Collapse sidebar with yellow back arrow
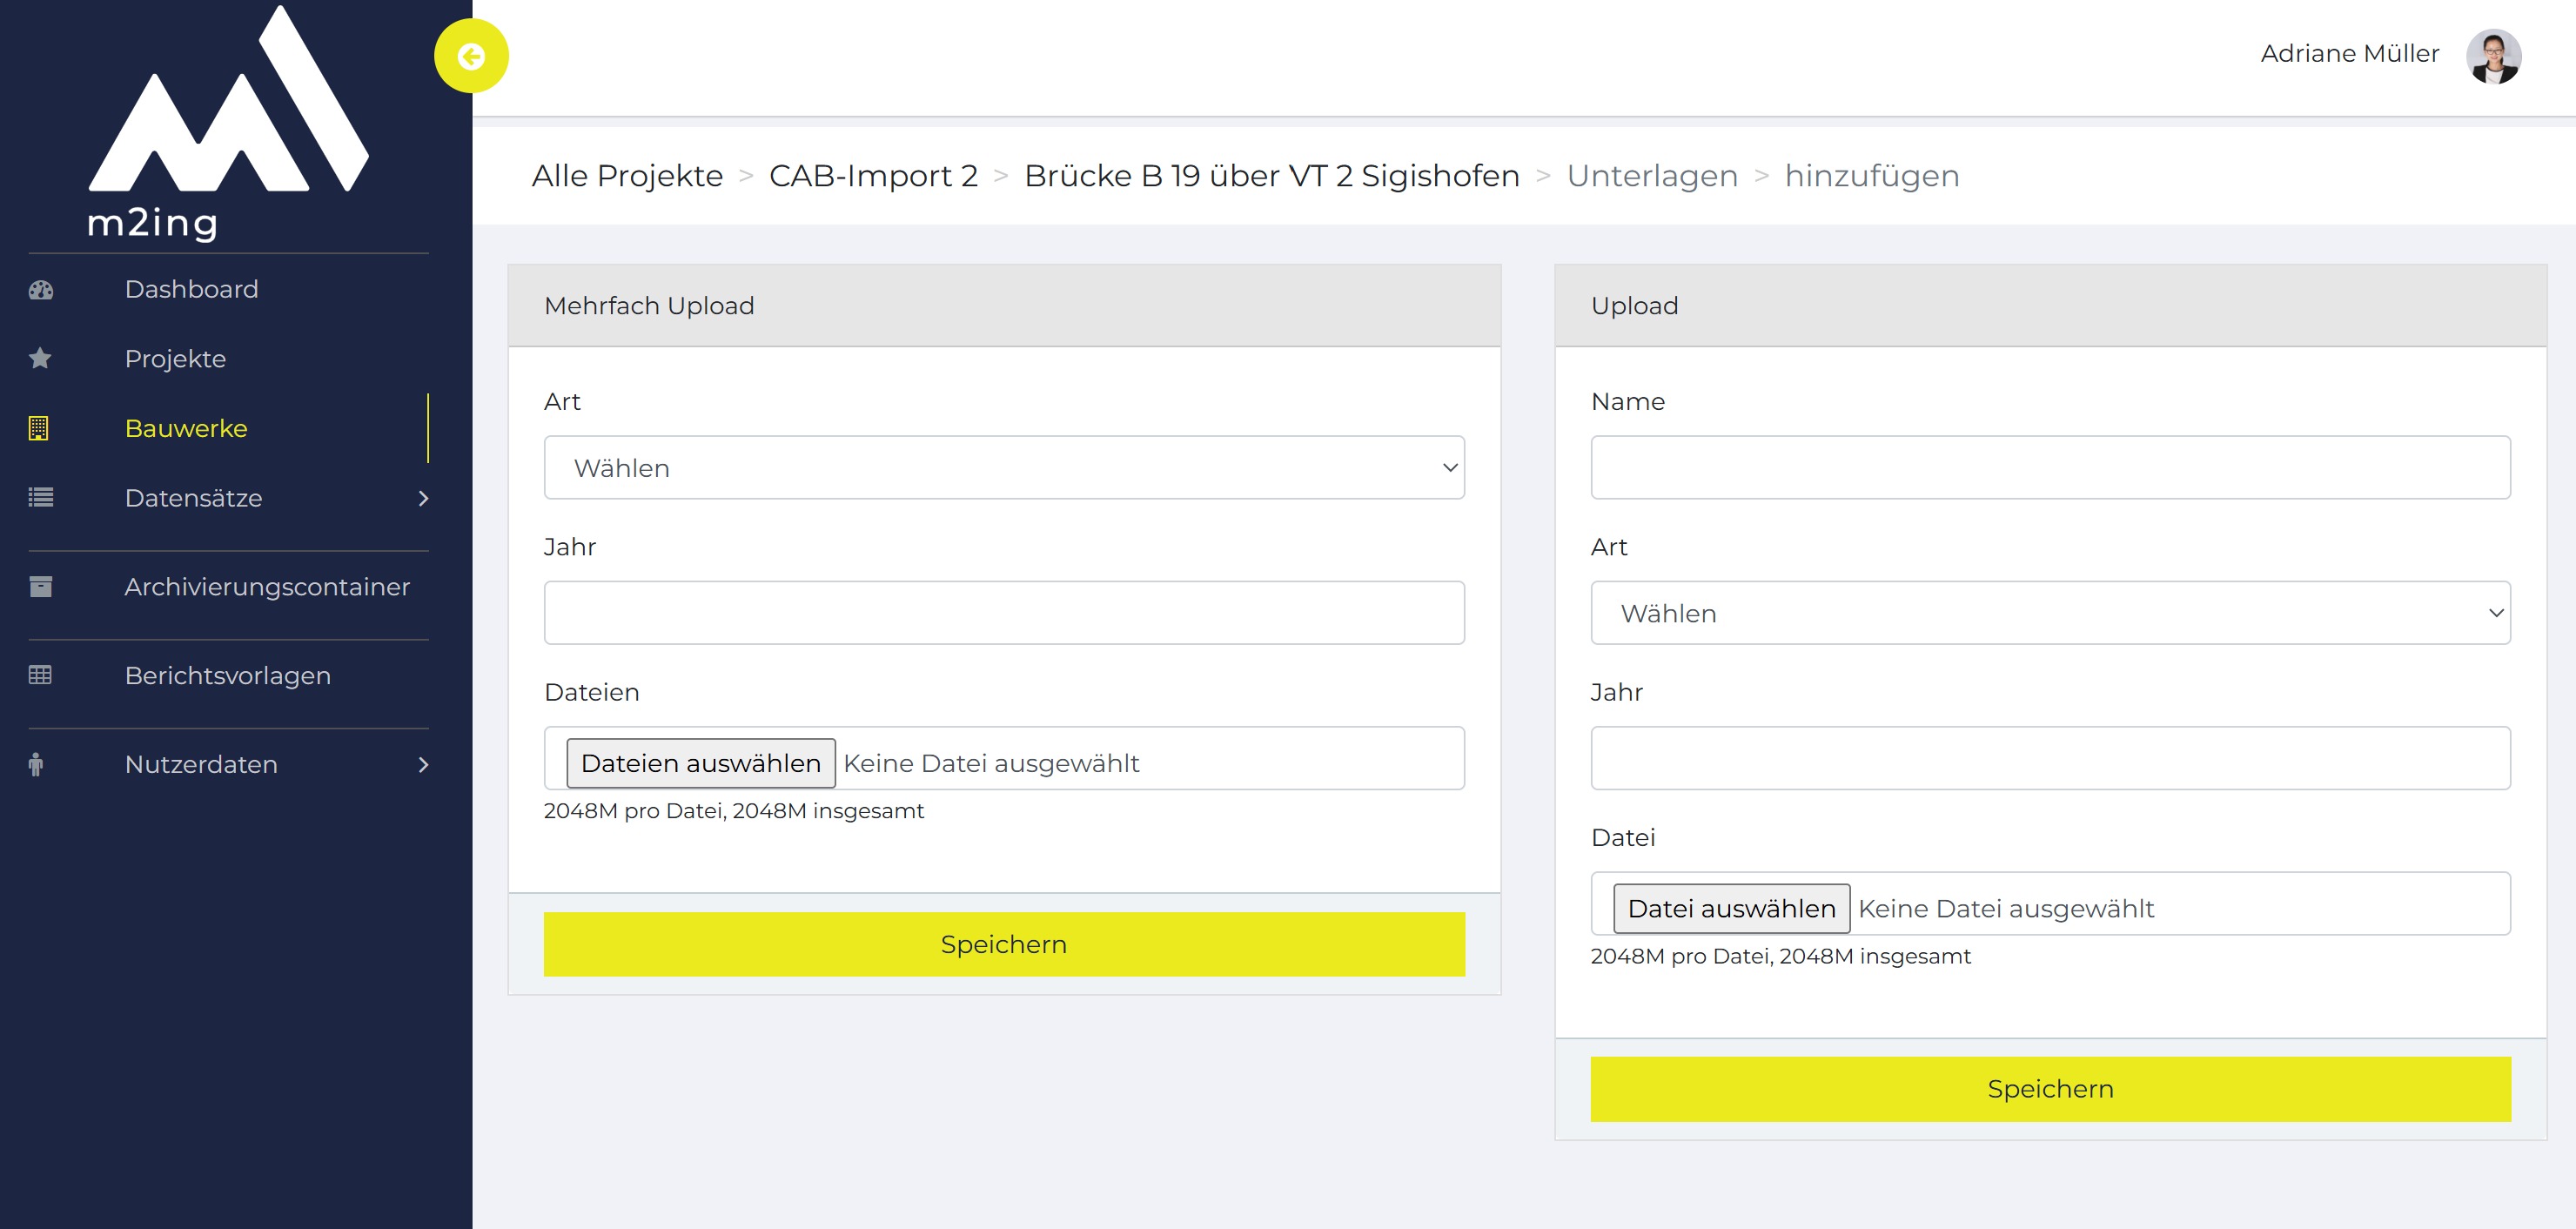 coord(471,56)
